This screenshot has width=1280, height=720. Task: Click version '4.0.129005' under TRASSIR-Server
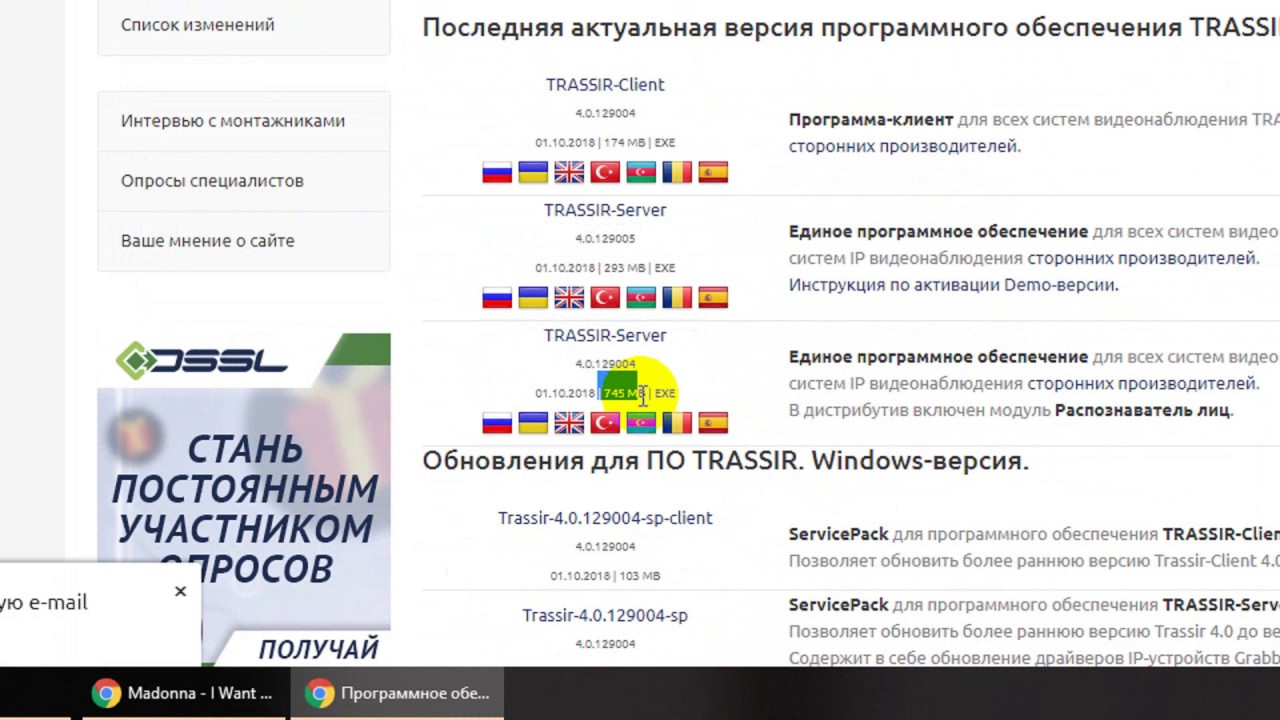(x=605, y=239)
